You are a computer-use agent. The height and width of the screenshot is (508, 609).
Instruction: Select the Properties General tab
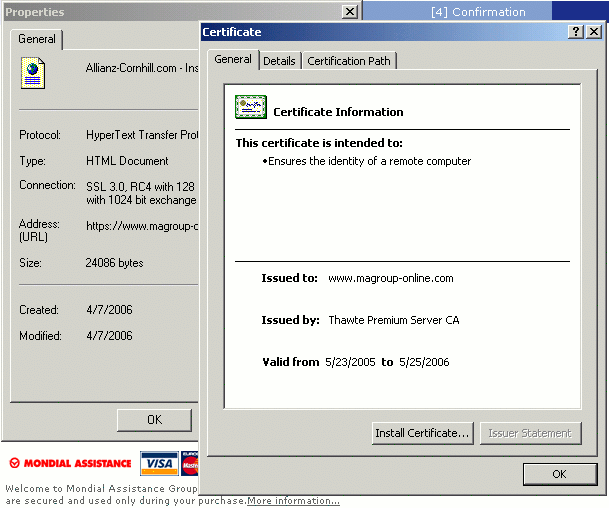37,39
